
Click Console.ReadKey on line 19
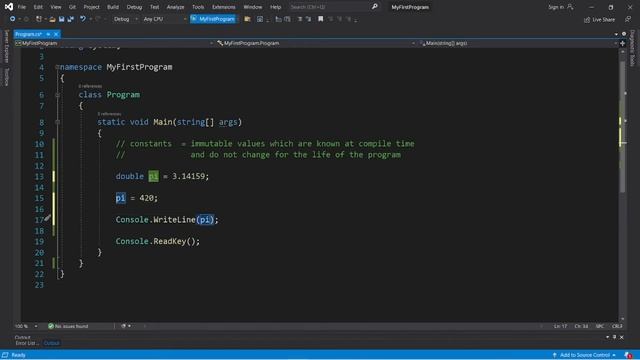tap(151, 241)
